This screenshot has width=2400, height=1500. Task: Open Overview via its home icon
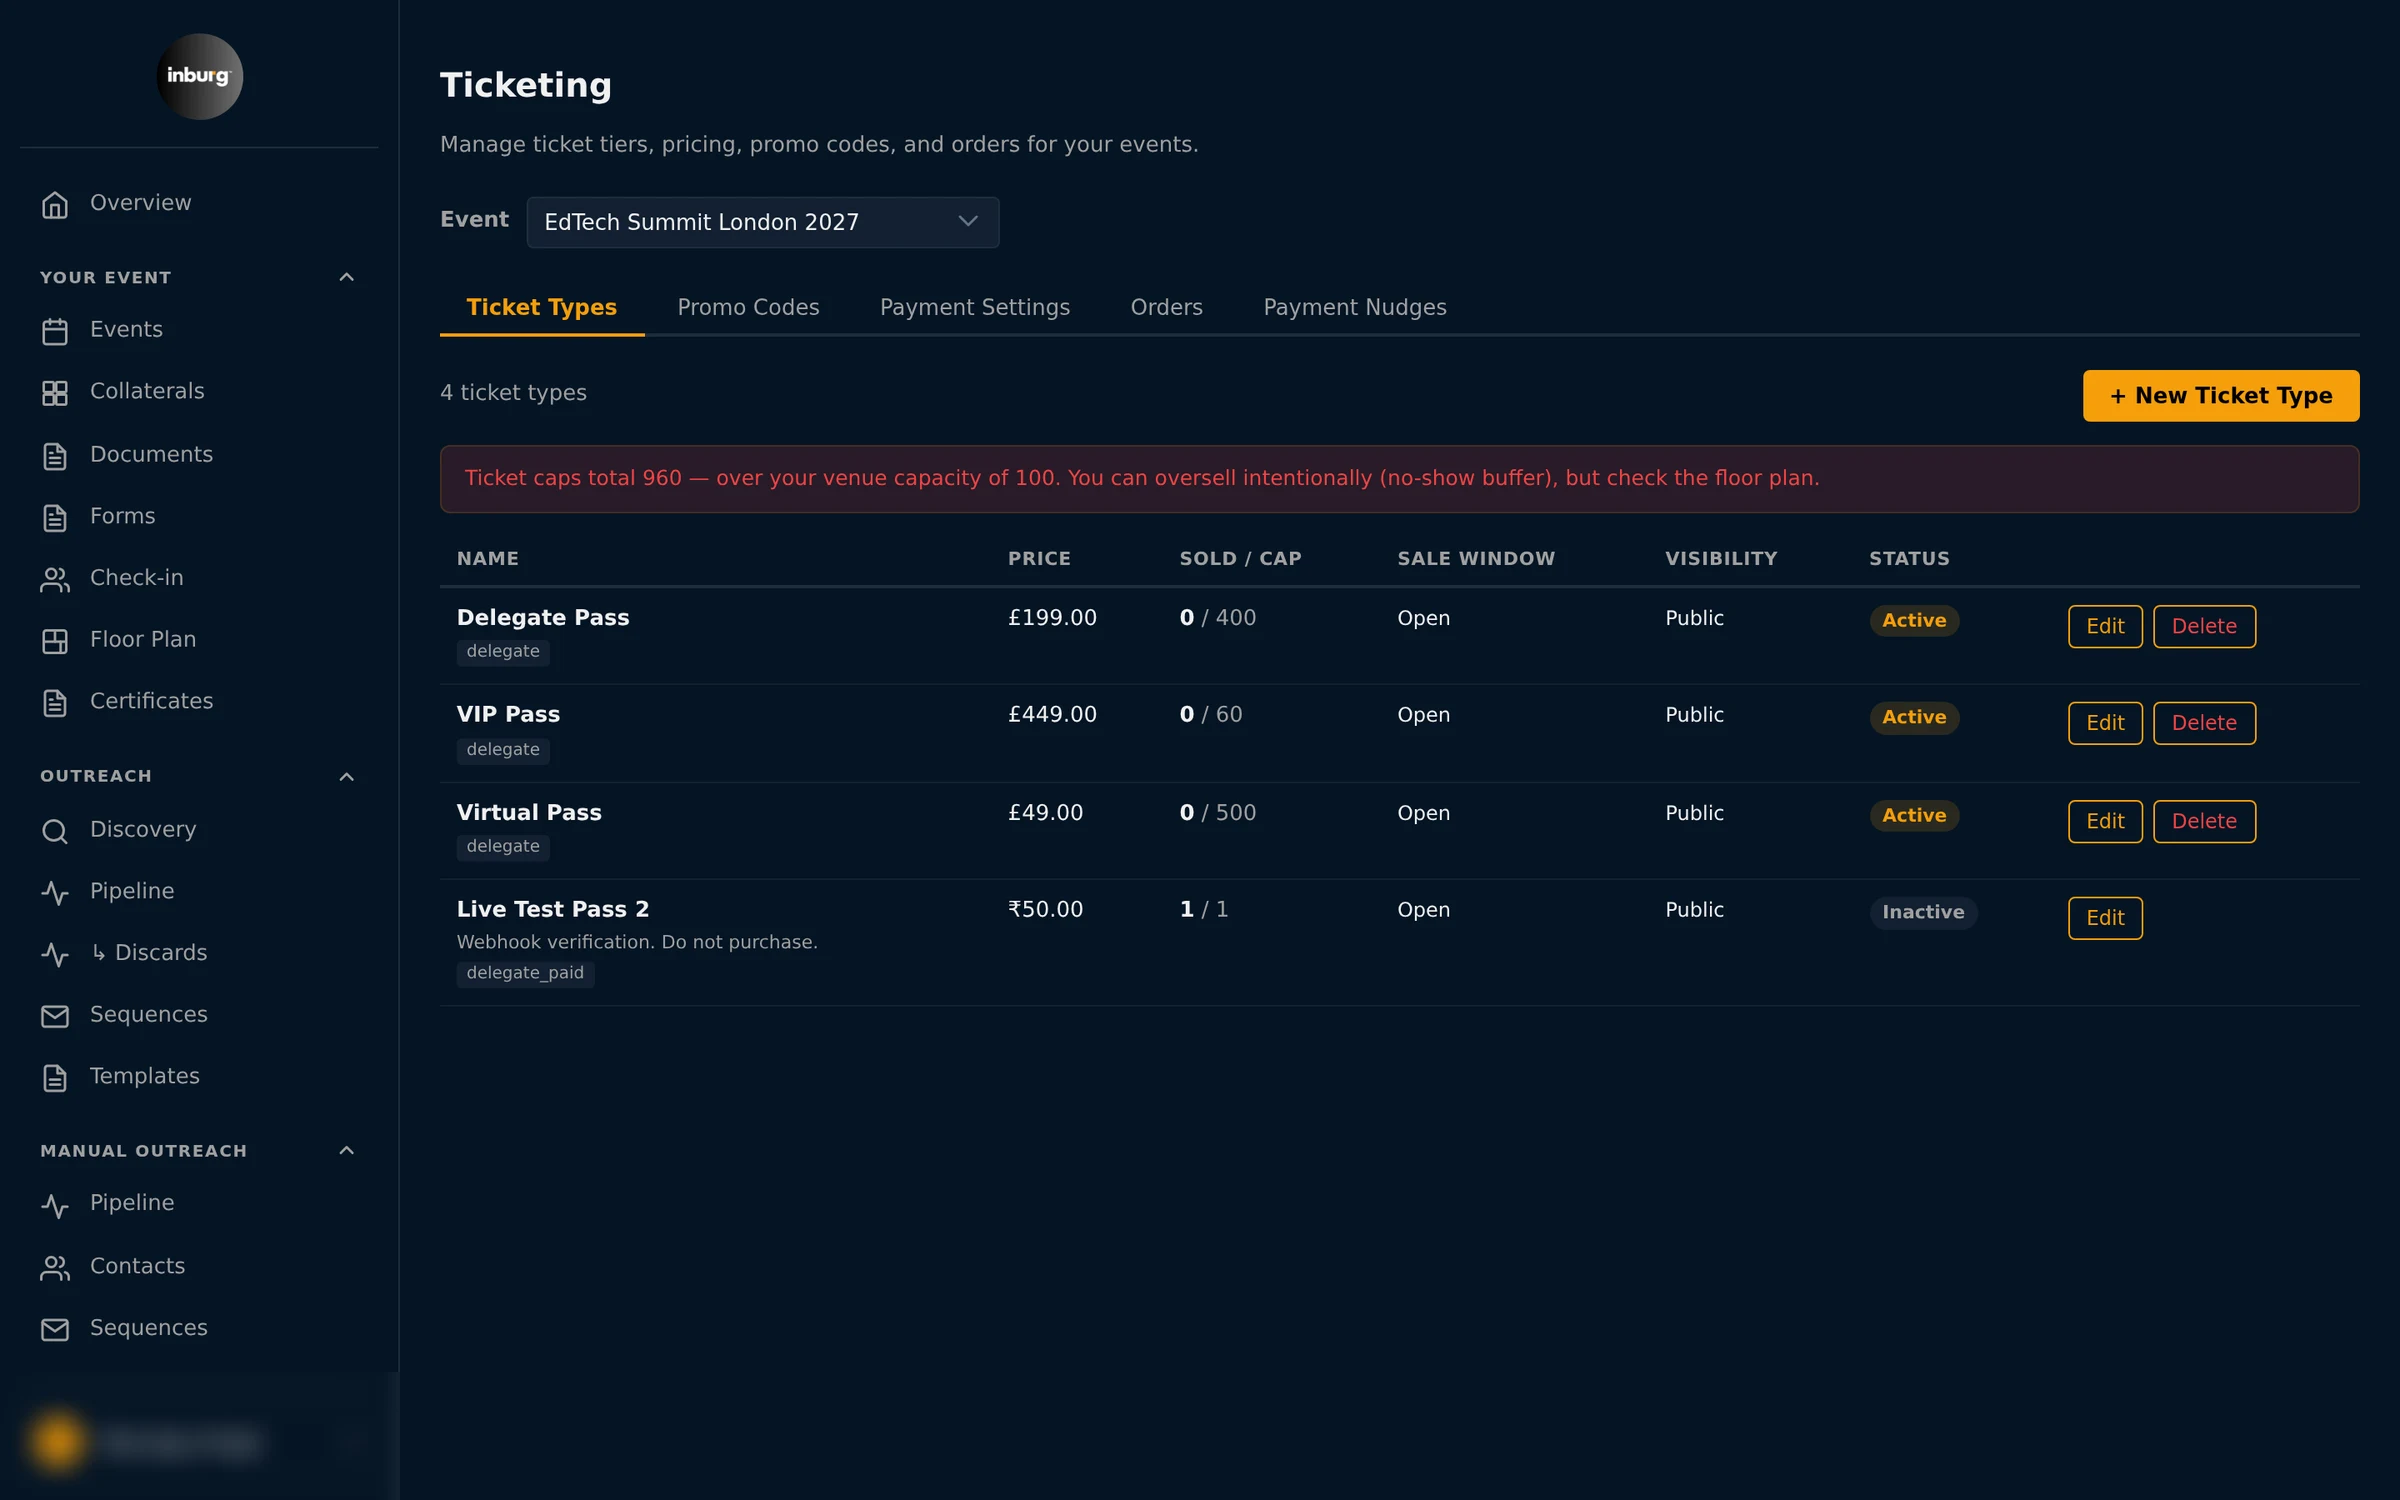pyautogui.click(x=55, y=204)
